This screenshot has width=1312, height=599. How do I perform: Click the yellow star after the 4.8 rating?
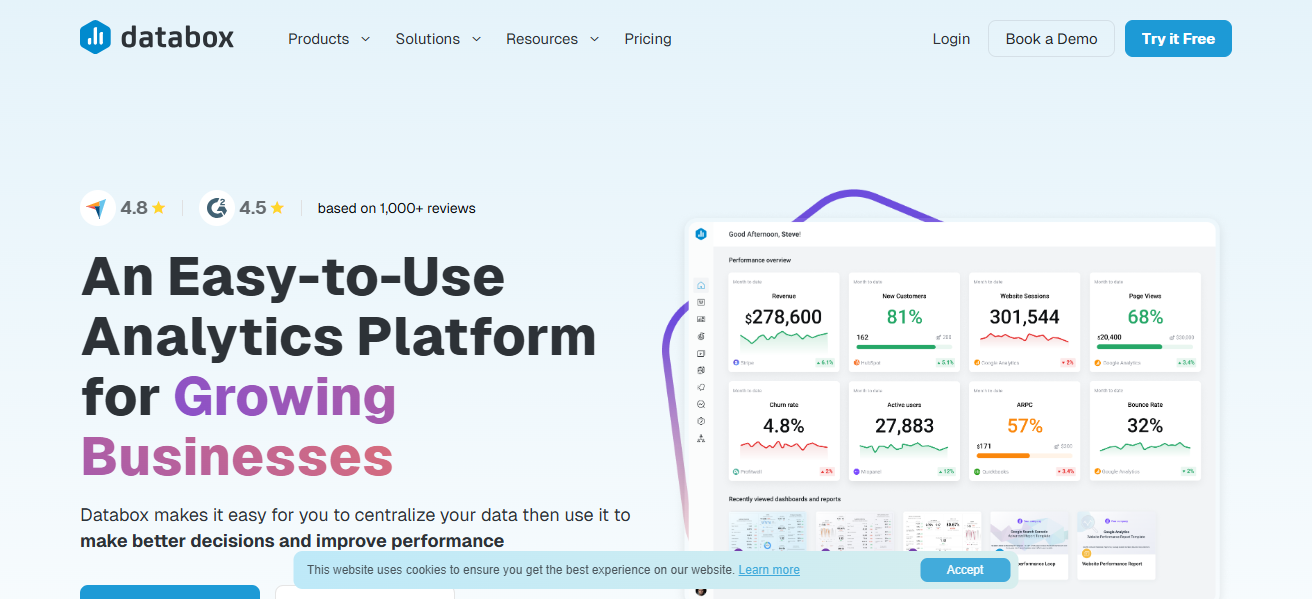point(159,208)
